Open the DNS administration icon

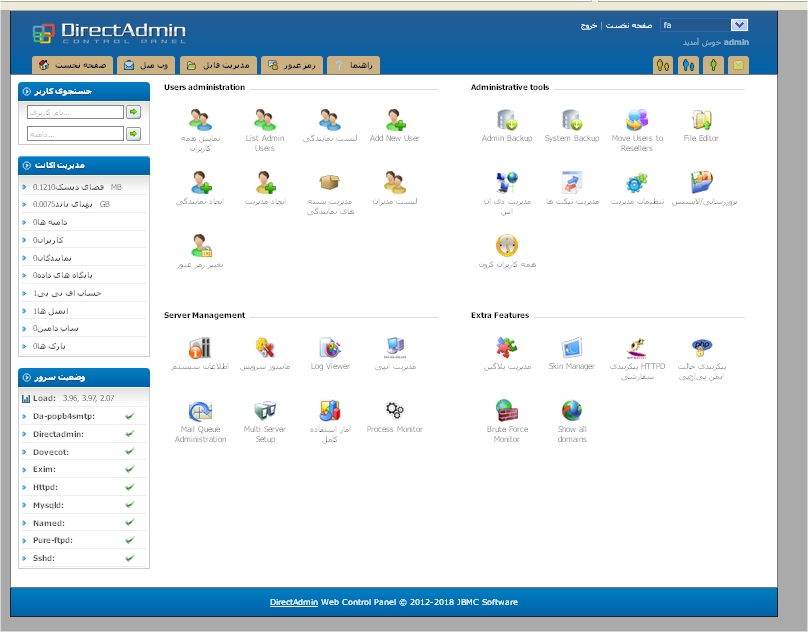point(507,182)
